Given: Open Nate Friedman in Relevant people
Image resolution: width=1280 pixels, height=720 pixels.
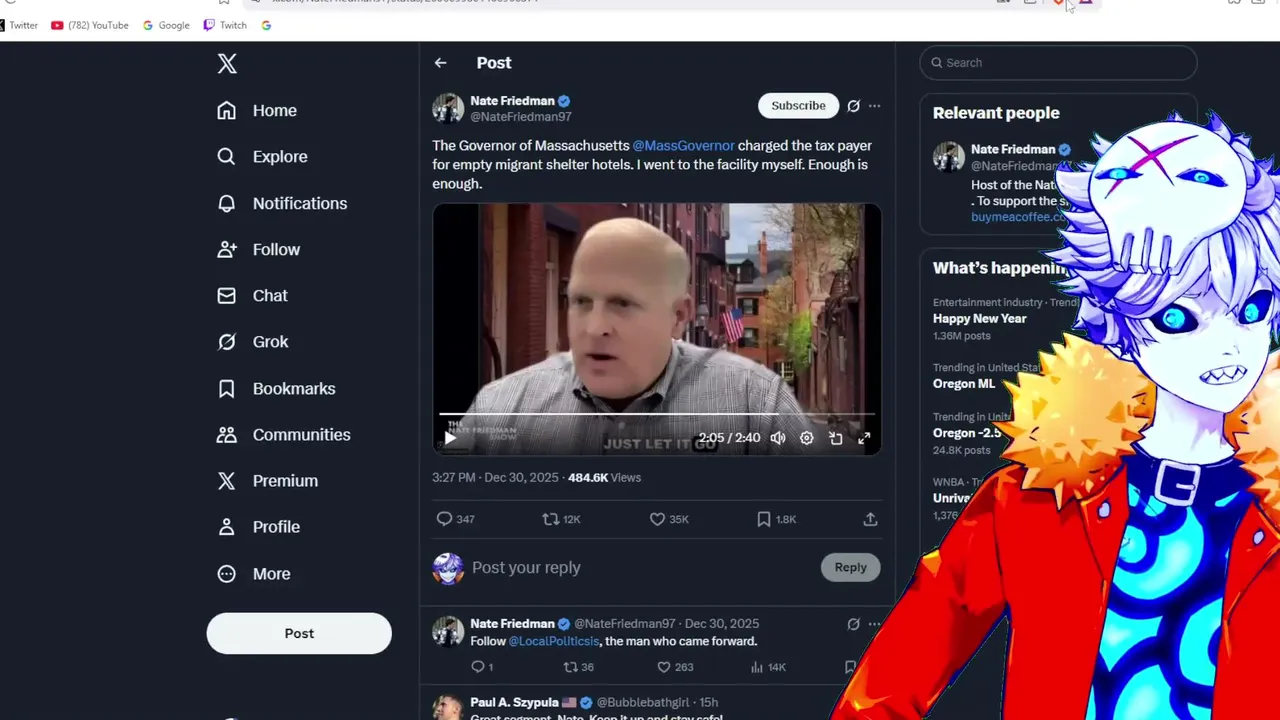Looking at the screenshot, I should 1013,149.
